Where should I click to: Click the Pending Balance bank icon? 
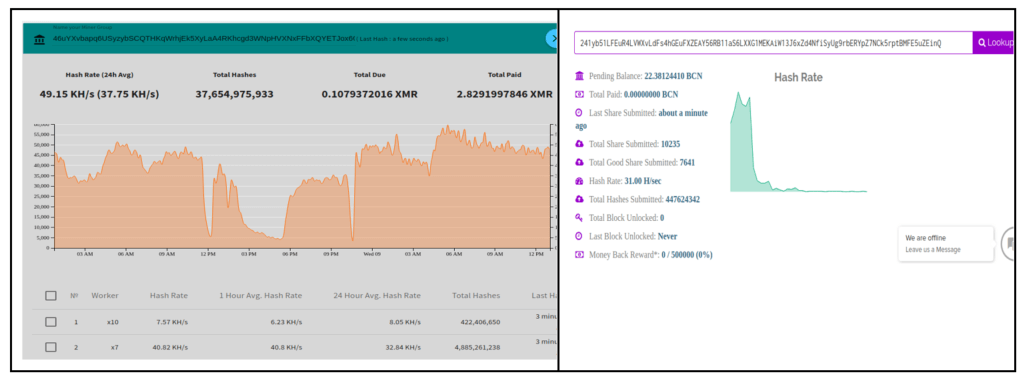point(579,76)
